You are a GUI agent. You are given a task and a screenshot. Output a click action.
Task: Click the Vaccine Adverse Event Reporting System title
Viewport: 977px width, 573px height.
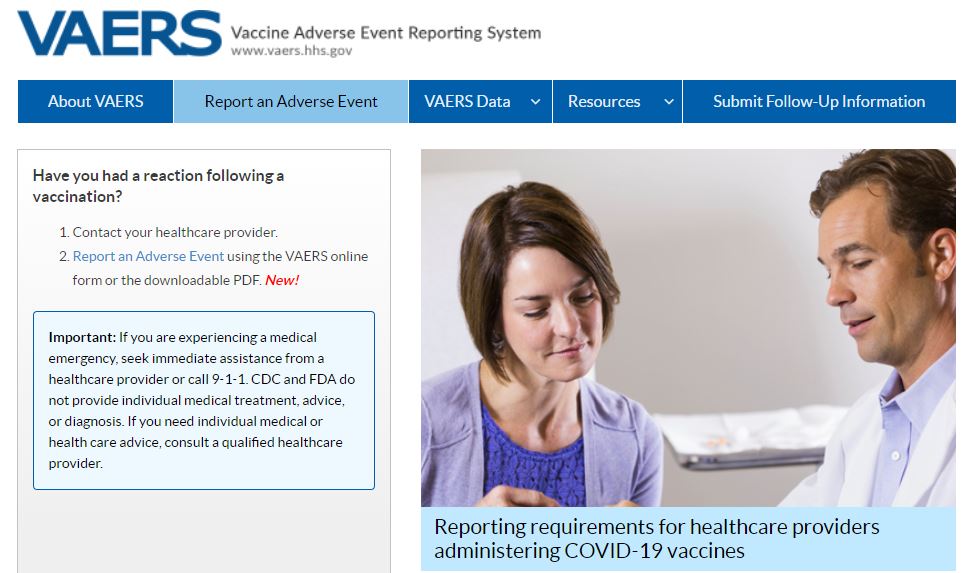386,32
